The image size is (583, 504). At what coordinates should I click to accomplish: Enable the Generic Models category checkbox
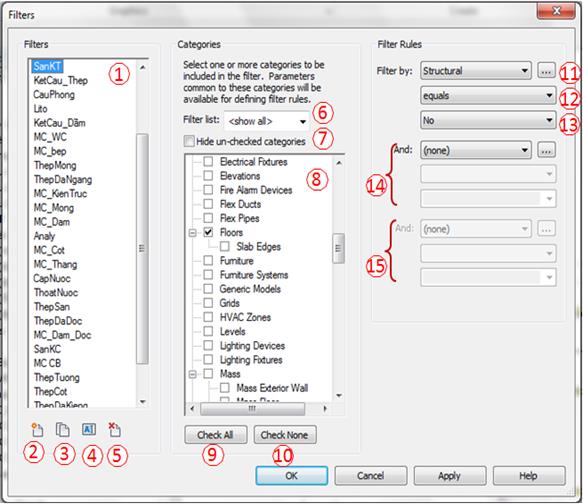point(208,289)
